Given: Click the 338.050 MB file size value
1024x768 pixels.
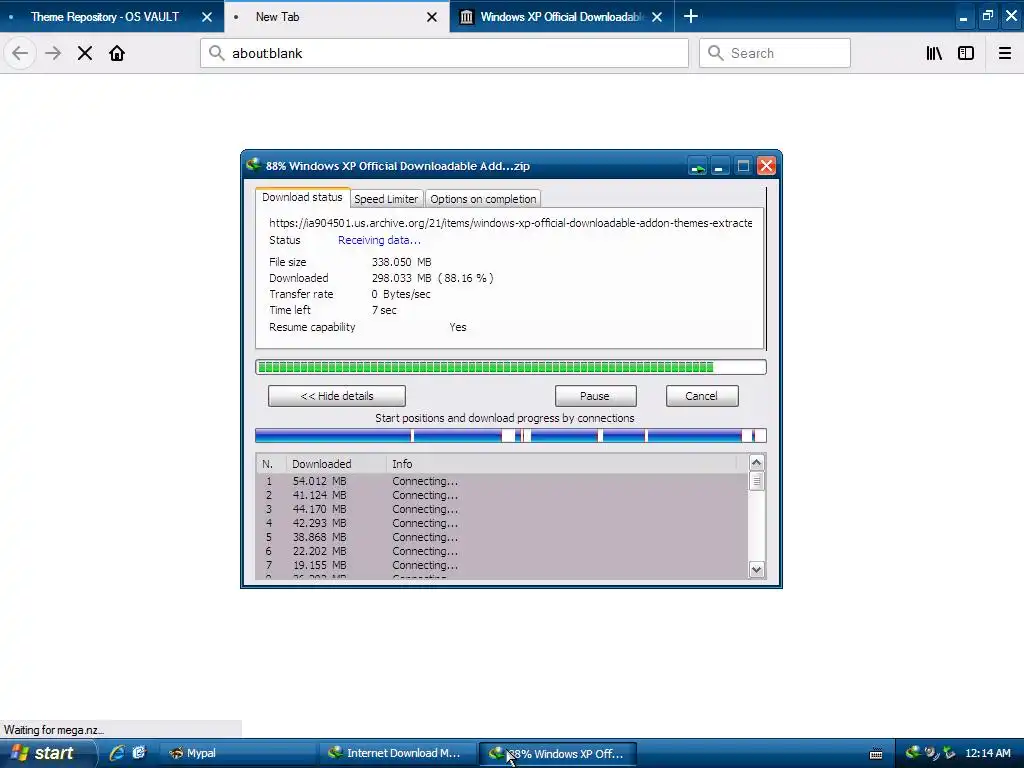Looking at the screenshot, I should (402, 262).
